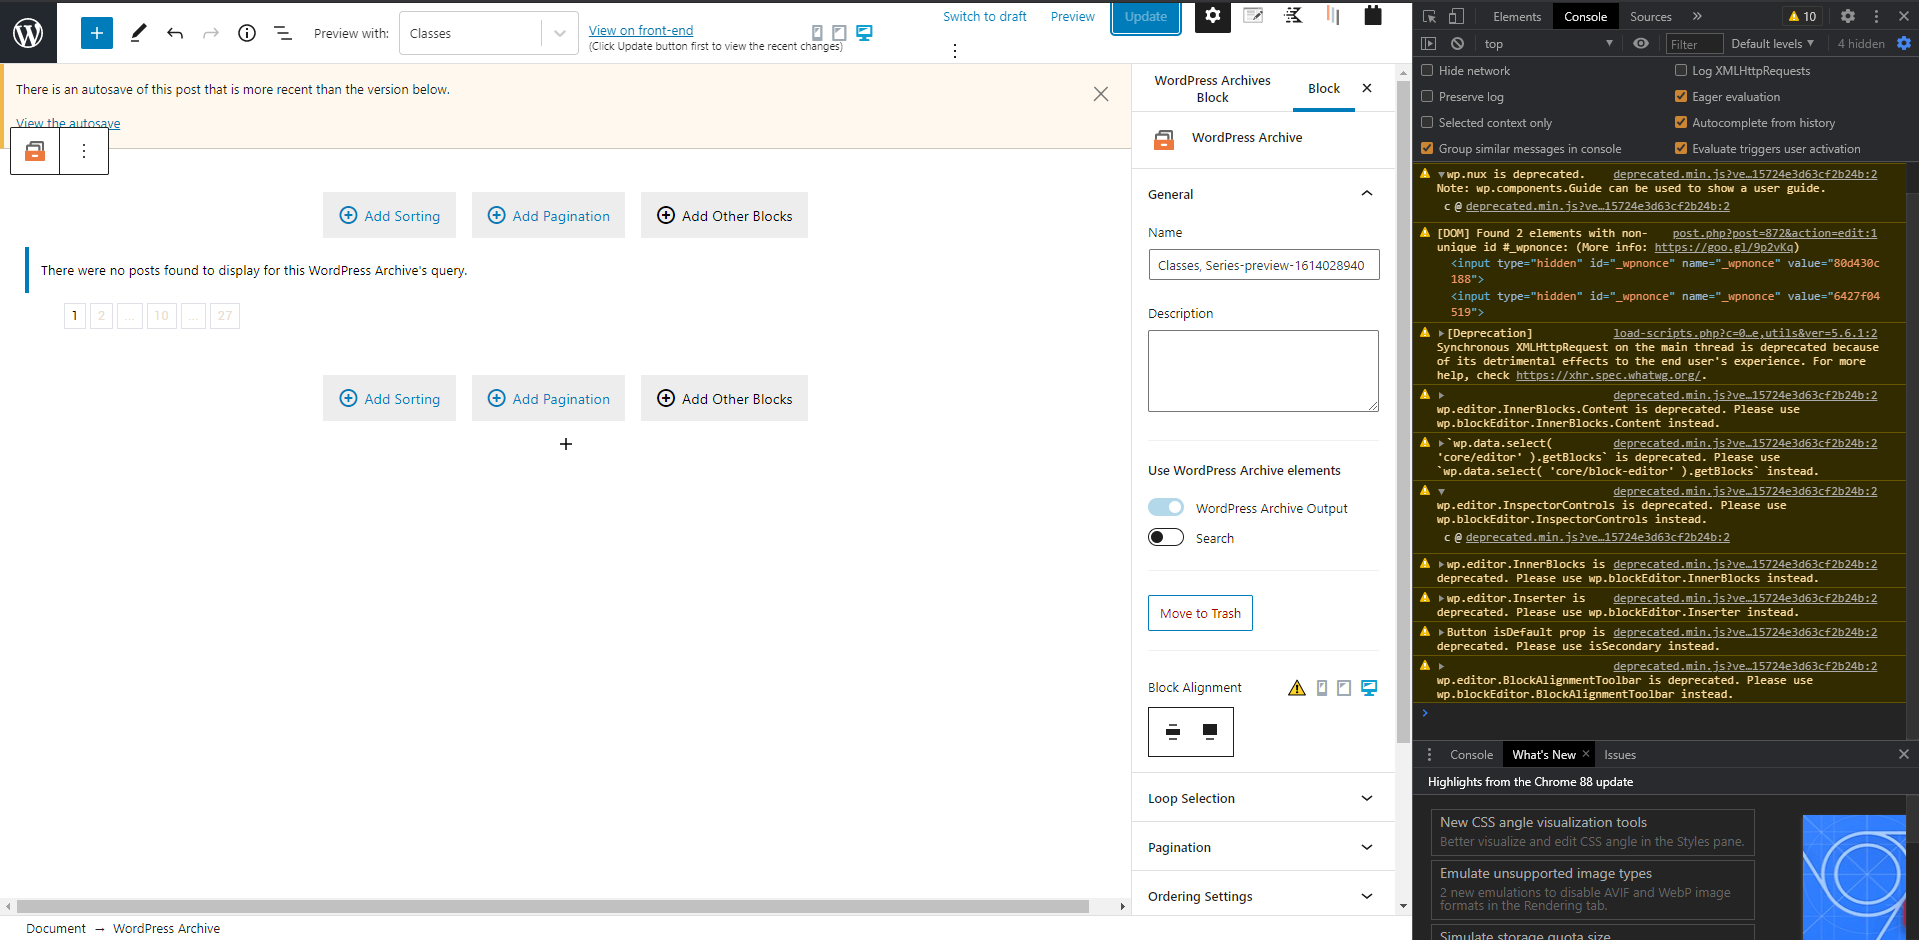1919x940 pixels.
Task: Switch to the Elements tab
Action: coord(1517,17)
